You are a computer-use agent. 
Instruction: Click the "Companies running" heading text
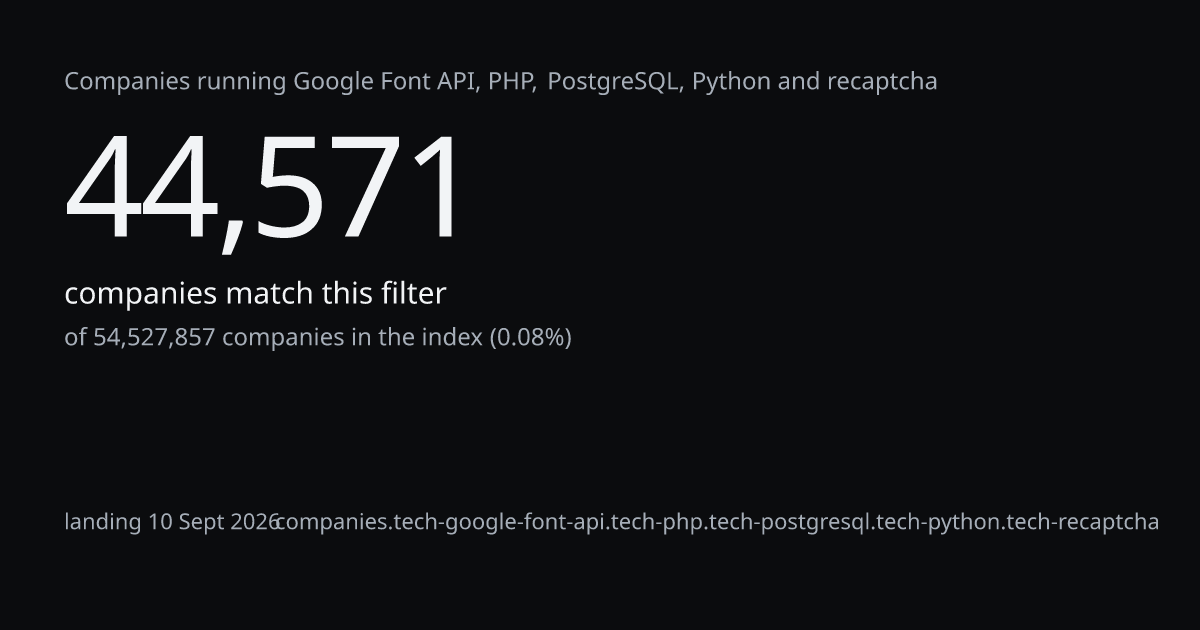(x=175, y=81)
